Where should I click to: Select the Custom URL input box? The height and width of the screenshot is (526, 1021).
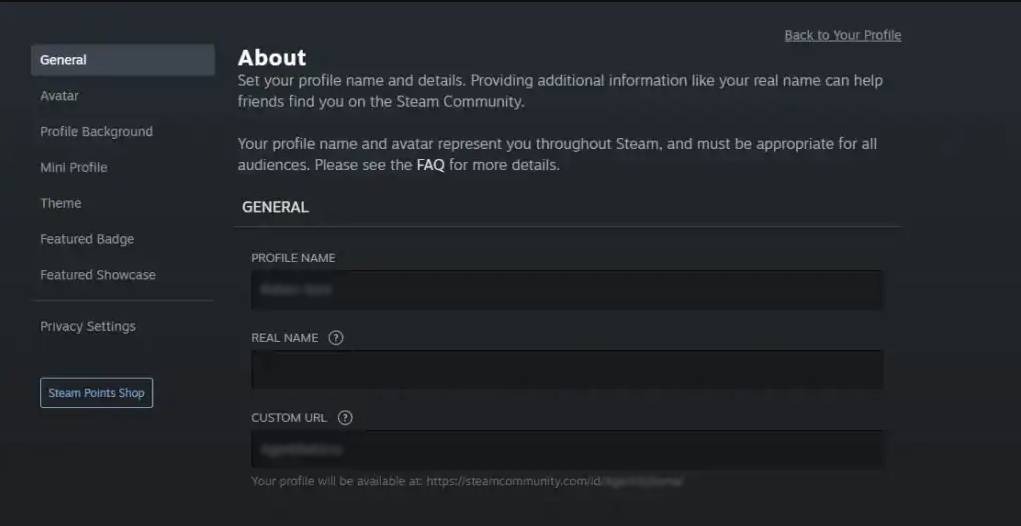566,450
